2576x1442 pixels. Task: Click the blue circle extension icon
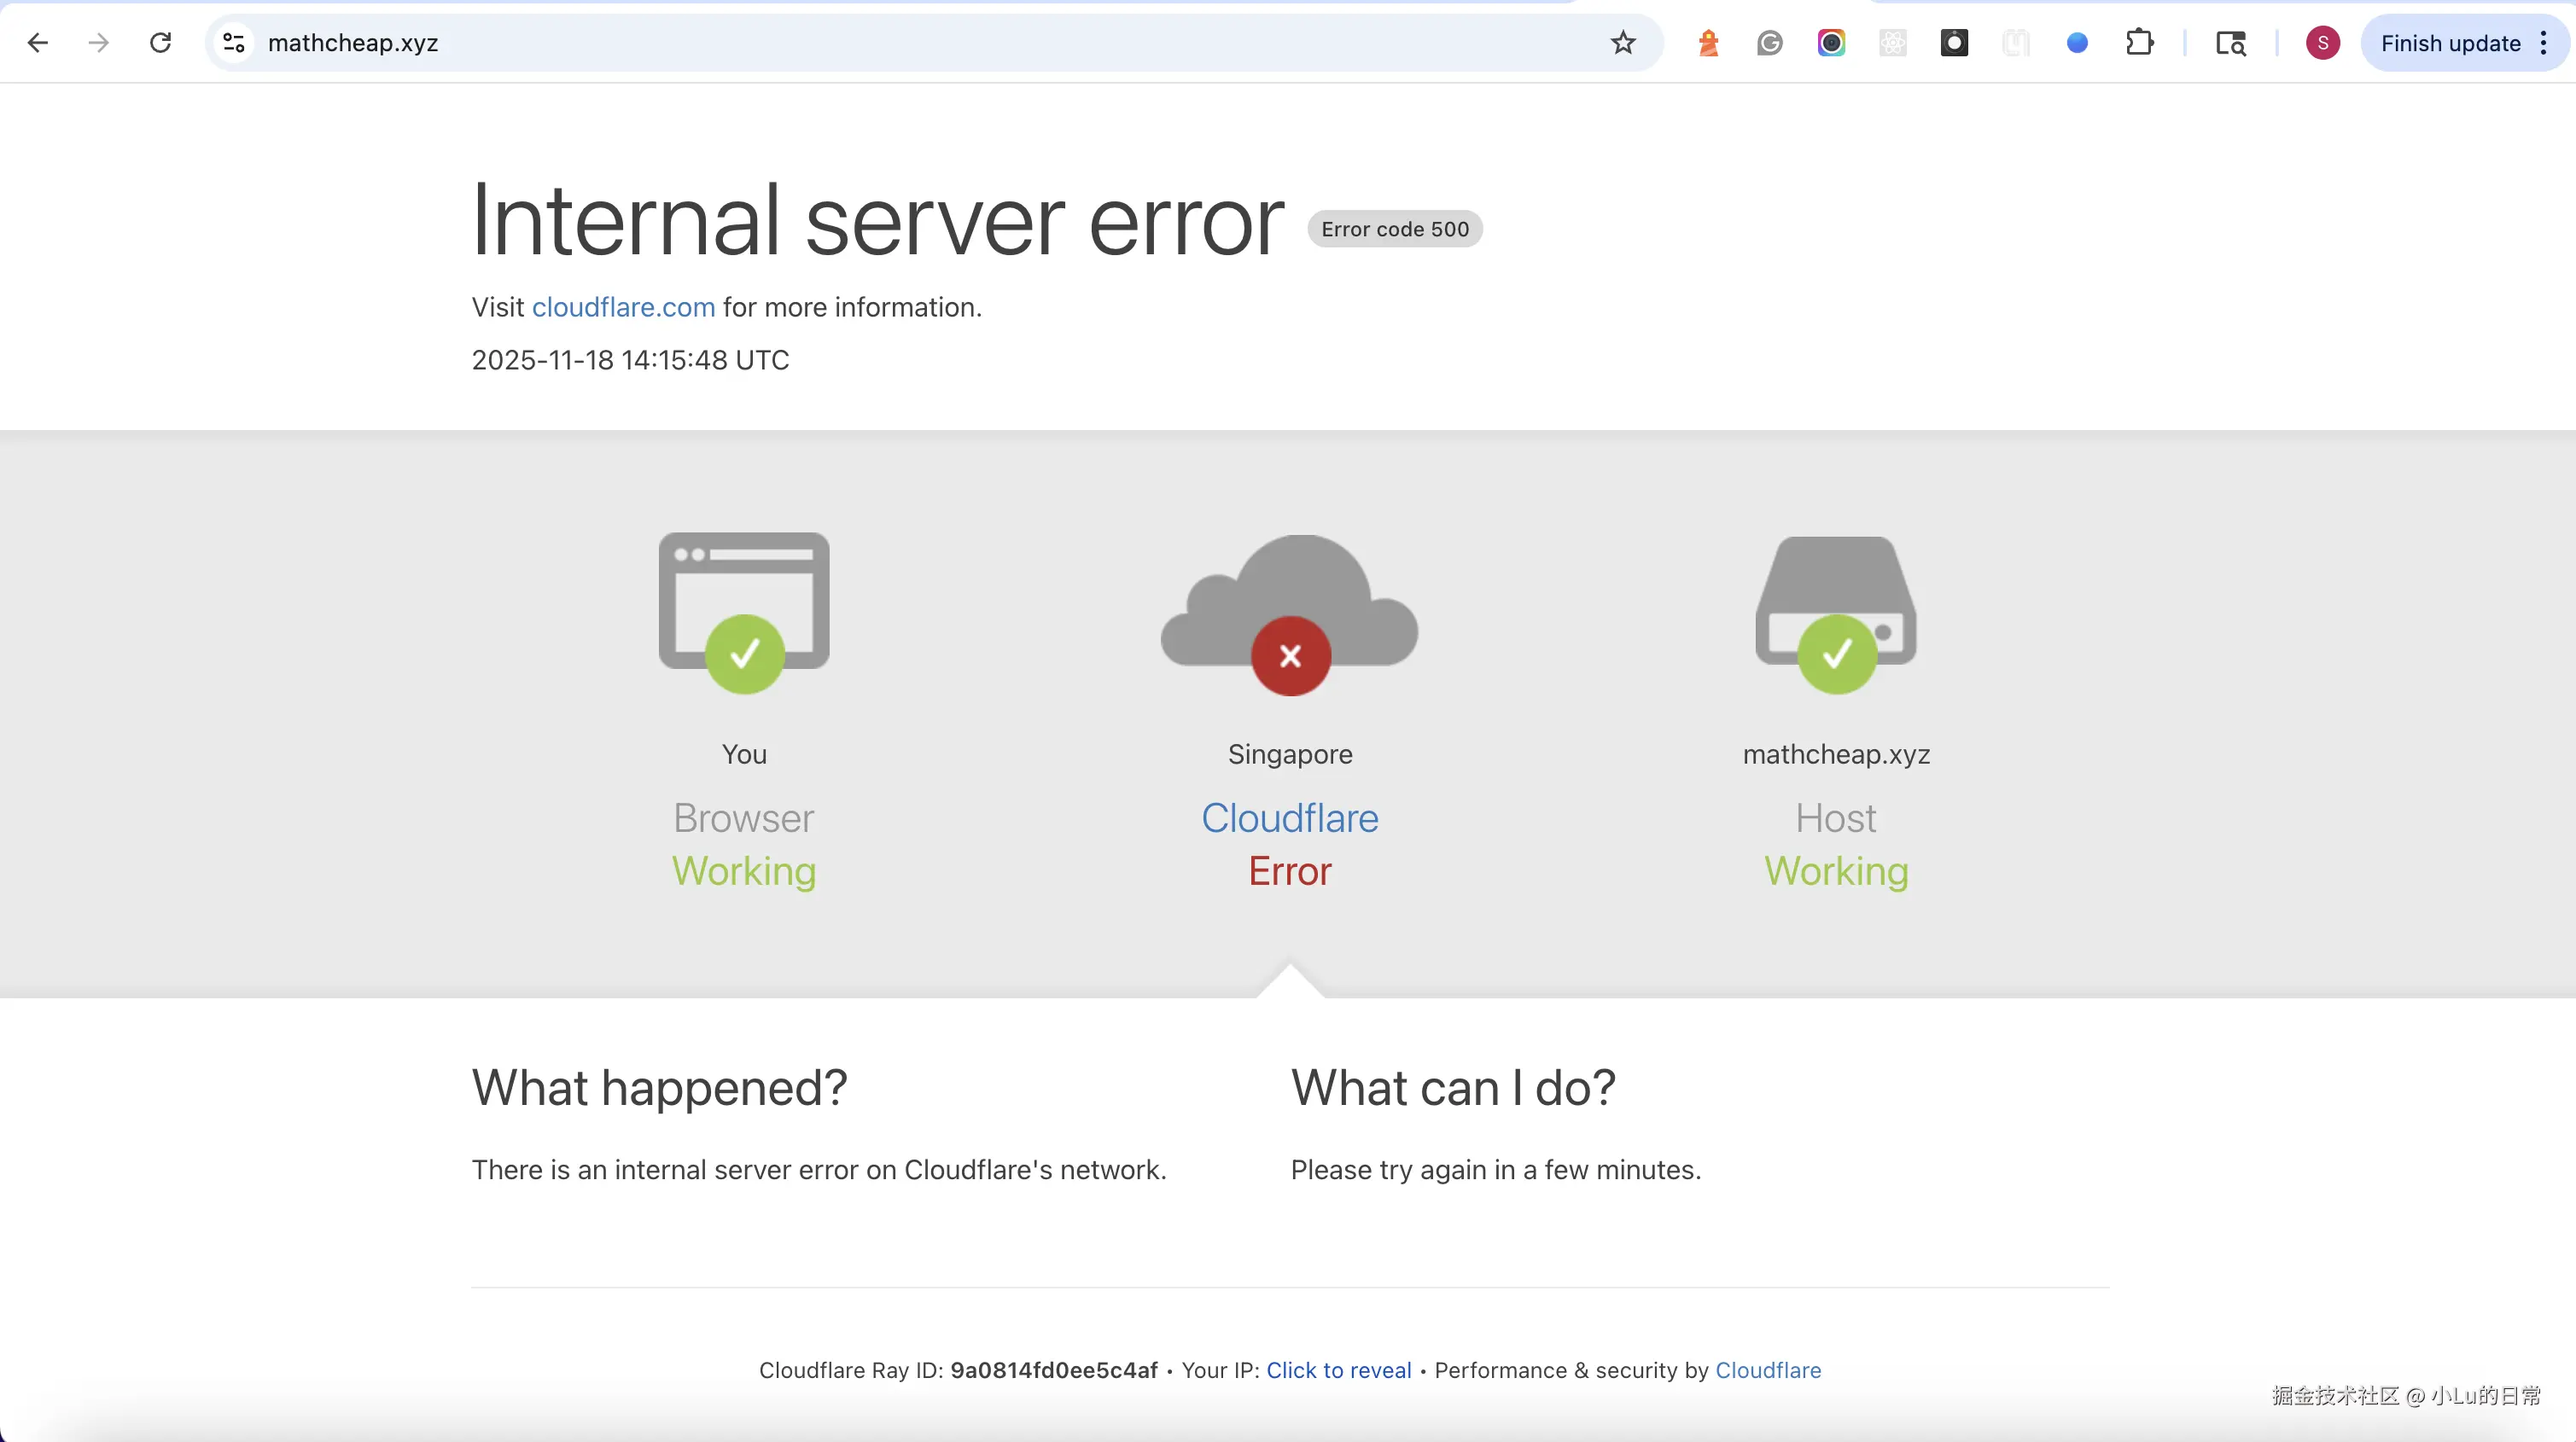coord(2077,43)
